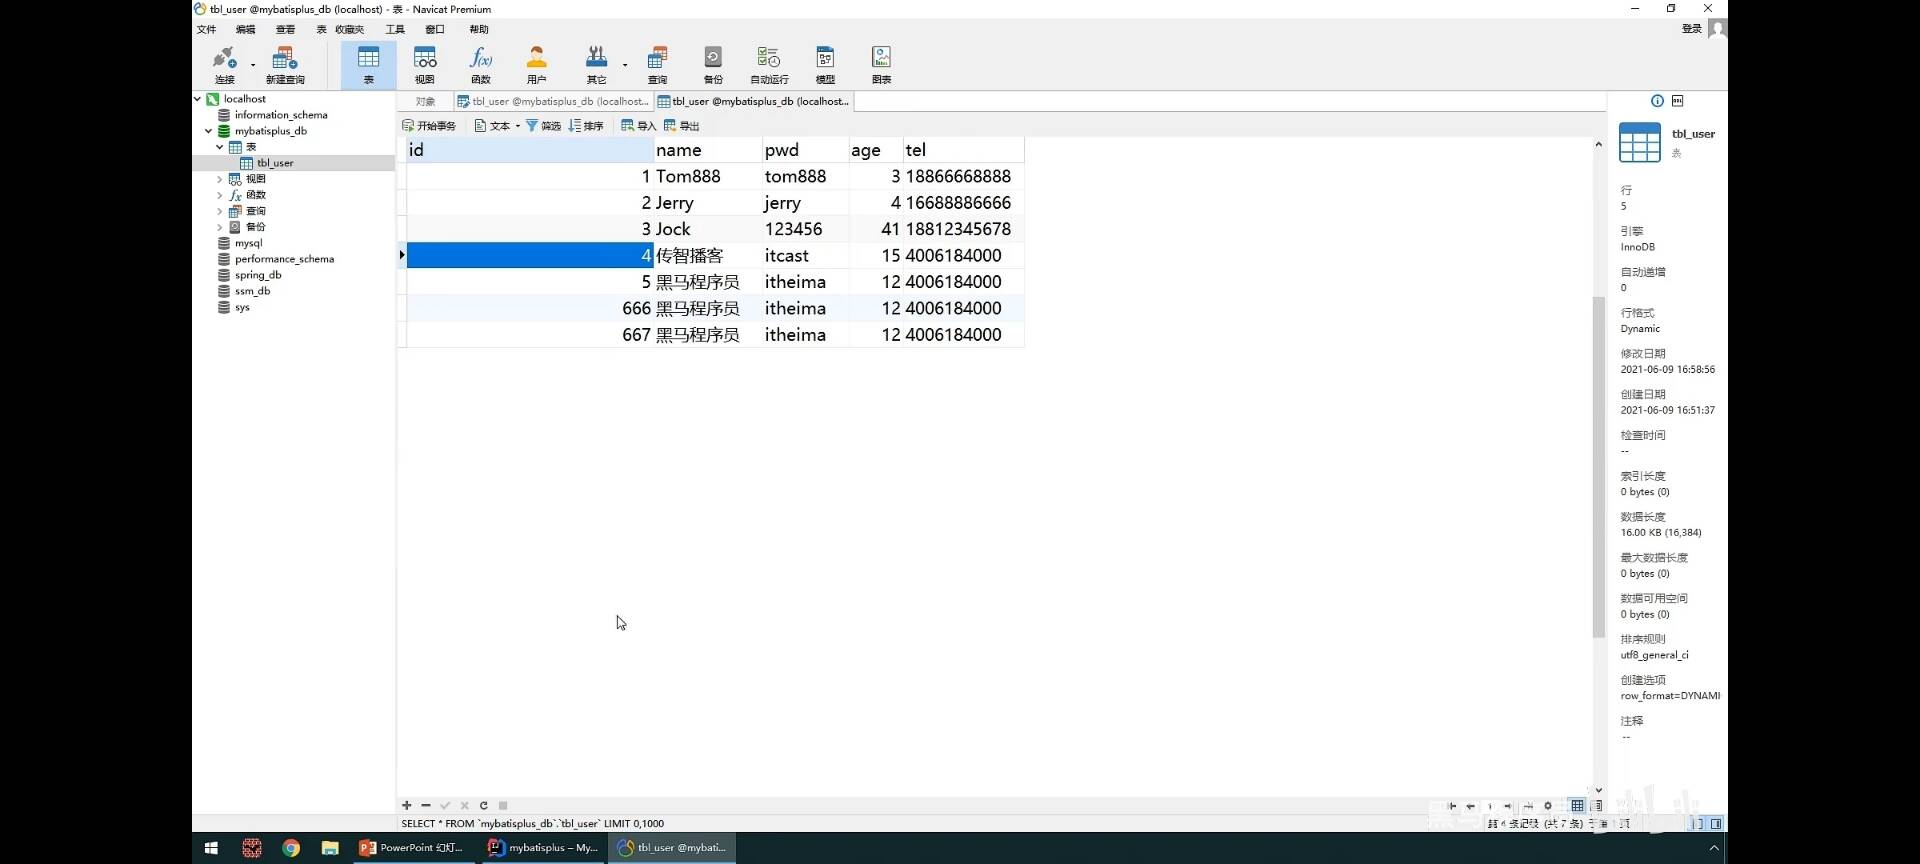The height and width of the screenshot is (864, 1920).
Task: Open the 用户 (User) toolbar icon
Action: (x=537, y=65)
